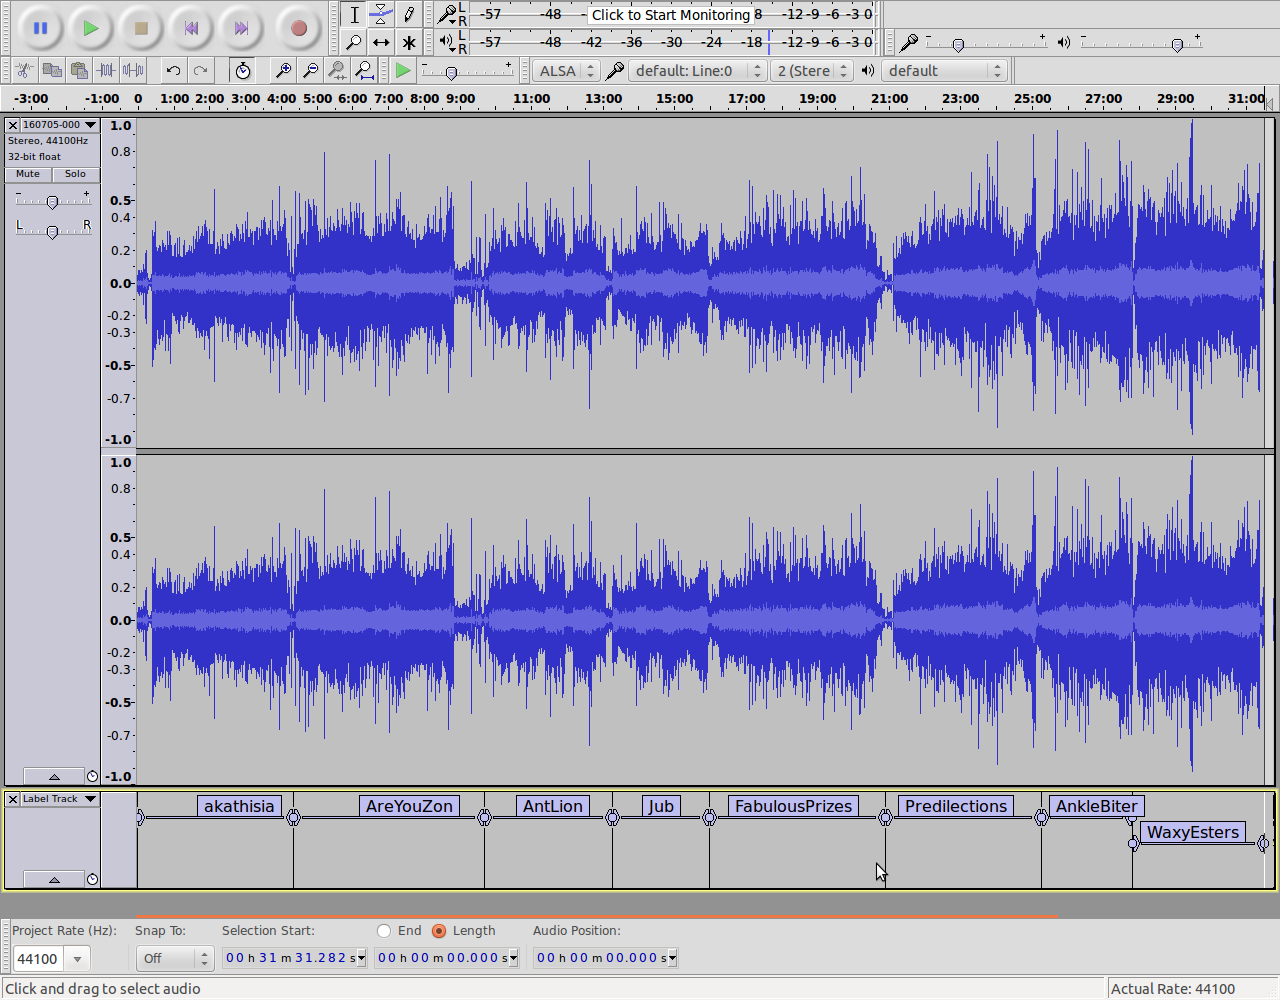Click the track gain slider knob
This screenshot has height=1000, width=1280.
(x=52, y=202)
